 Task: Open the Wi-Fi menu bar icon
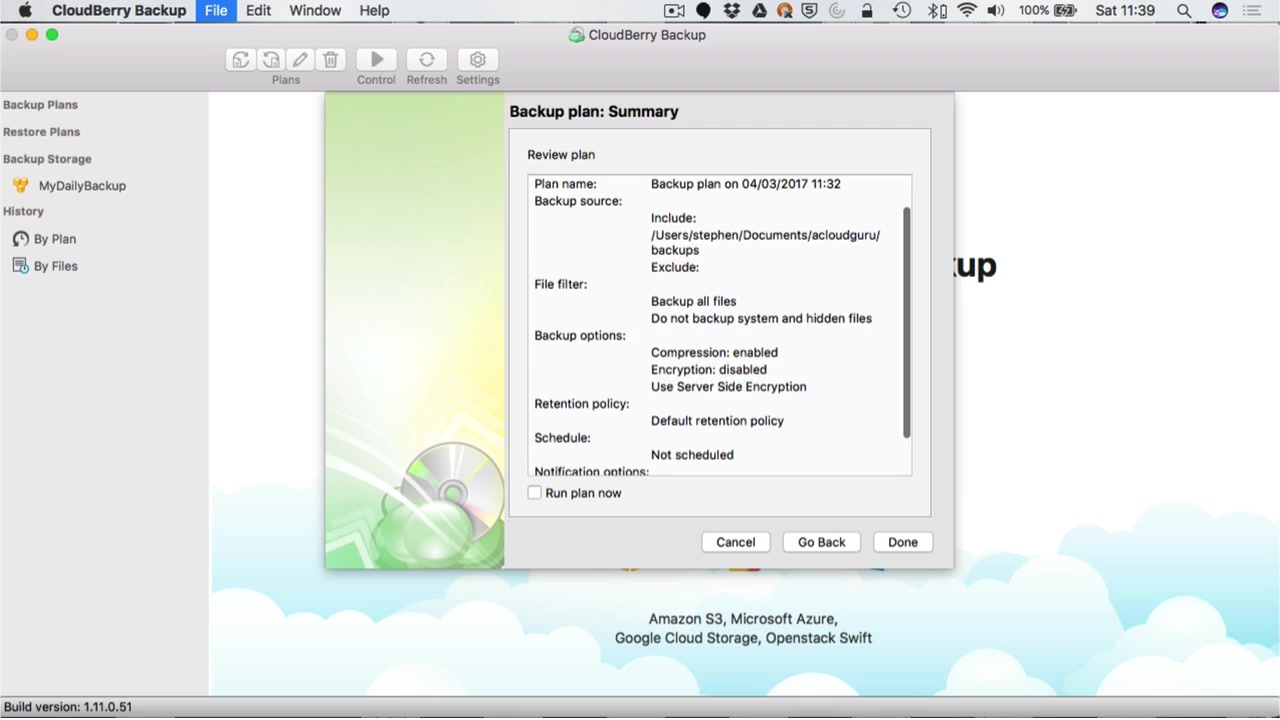[967, 11]
